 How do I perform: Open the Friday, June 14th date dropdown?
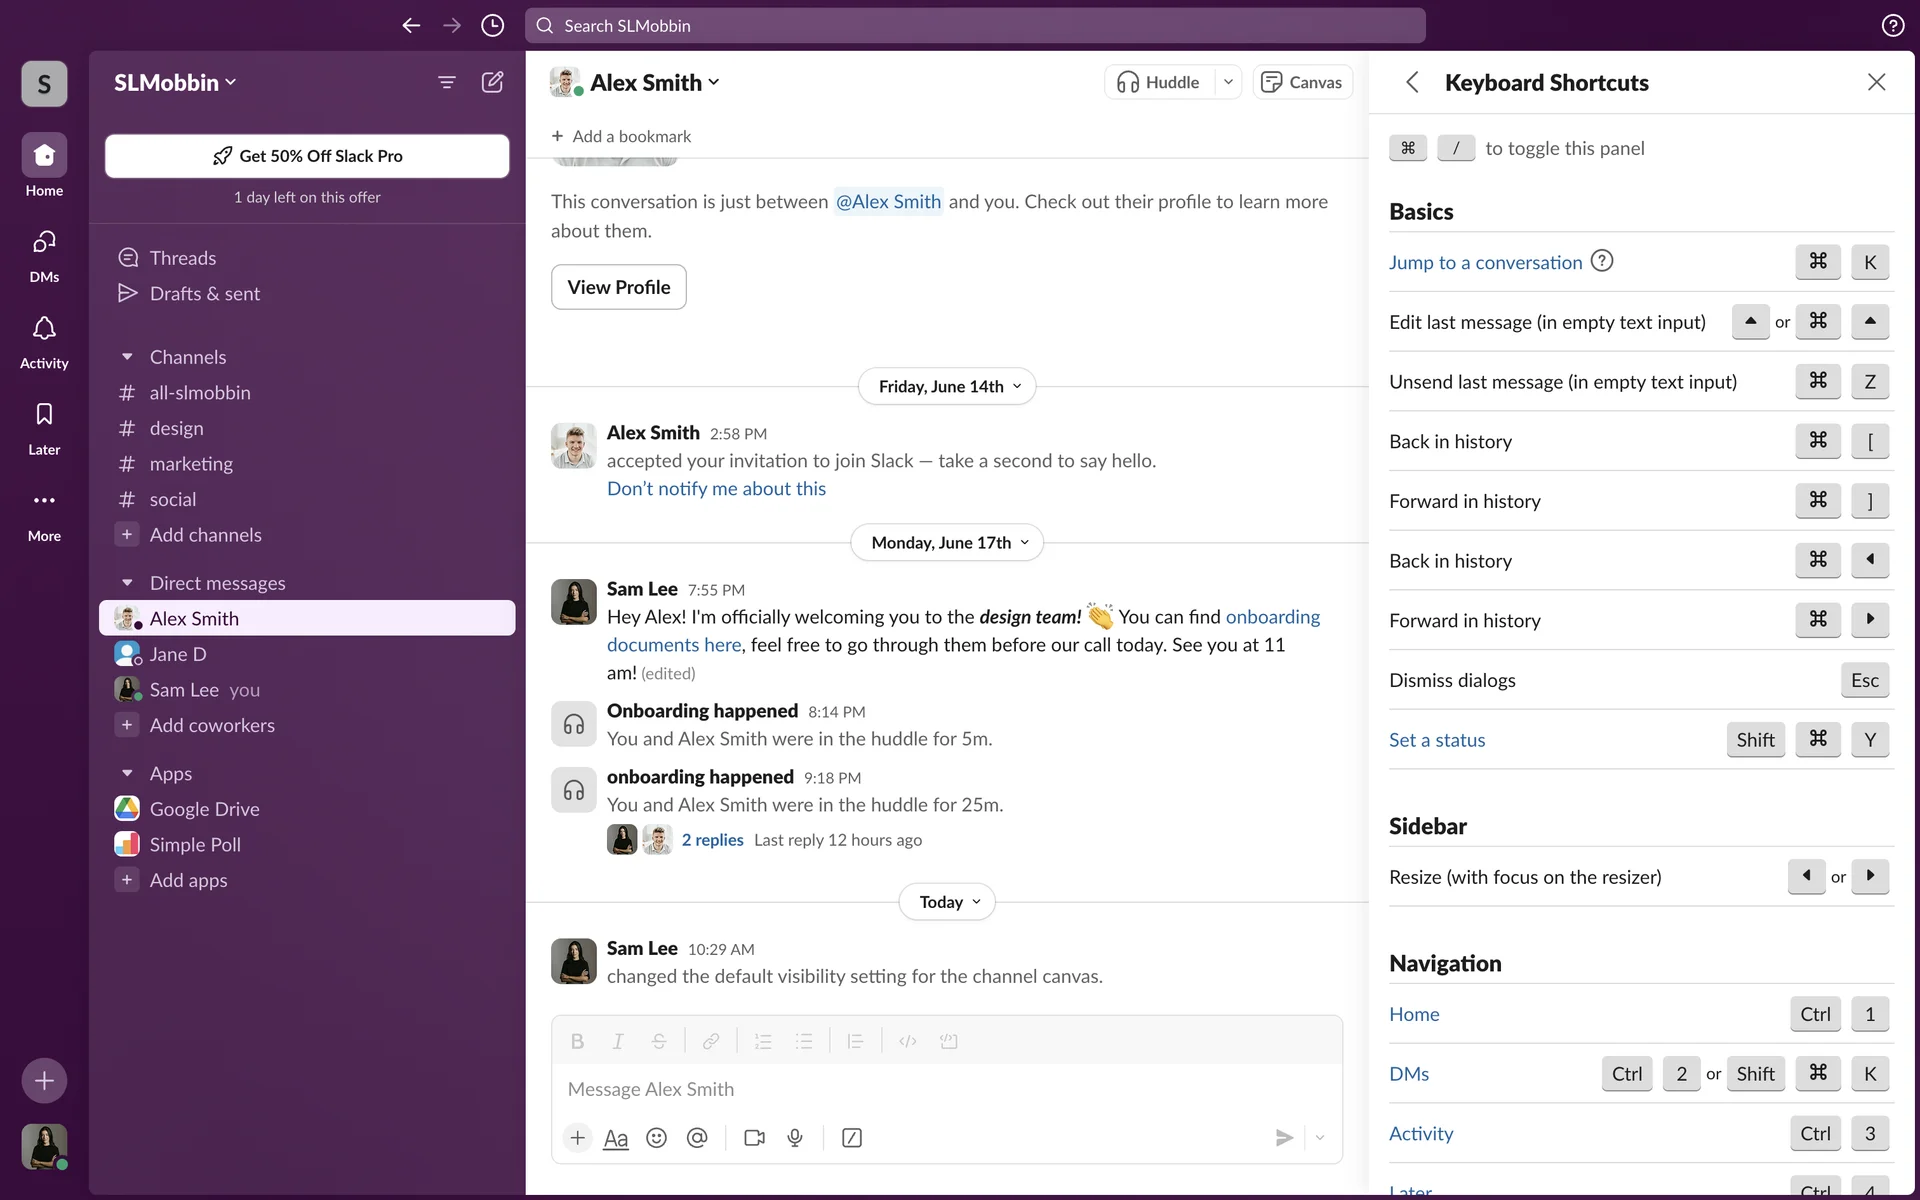click(x=946, y=387)
